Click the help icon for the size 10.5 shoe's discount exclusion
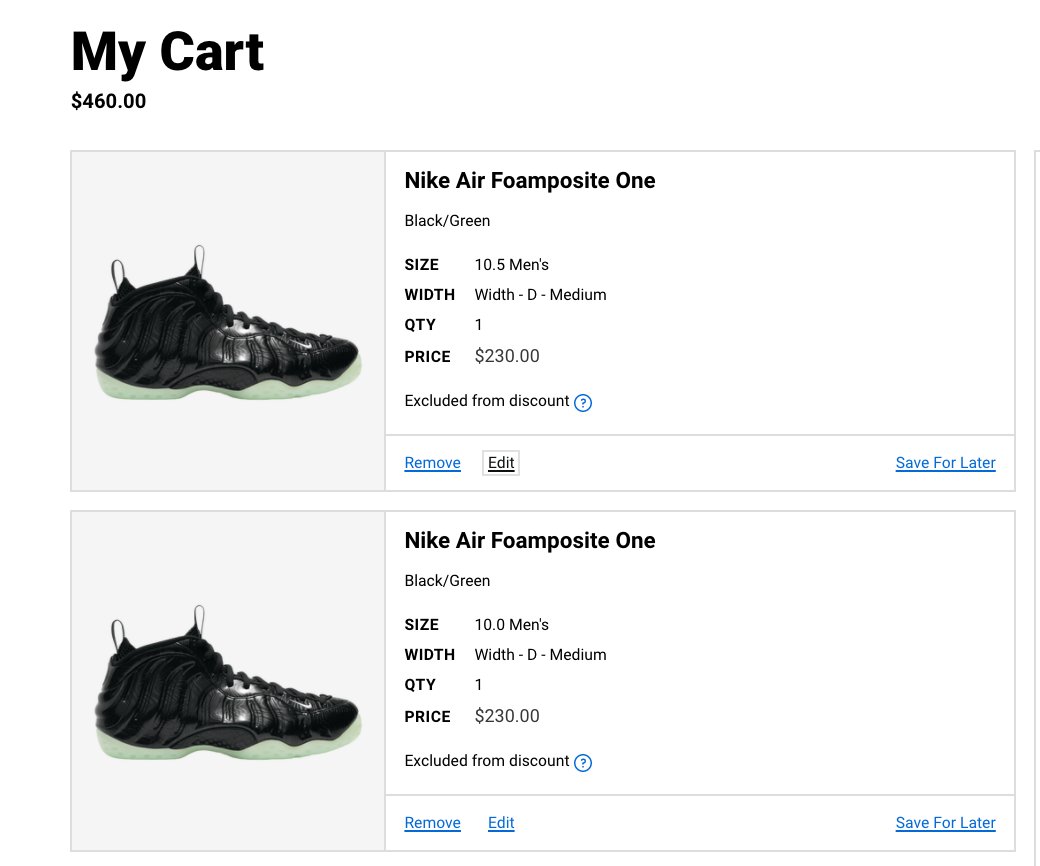The width and height of the screenshot is (1040, 866). 584,403
